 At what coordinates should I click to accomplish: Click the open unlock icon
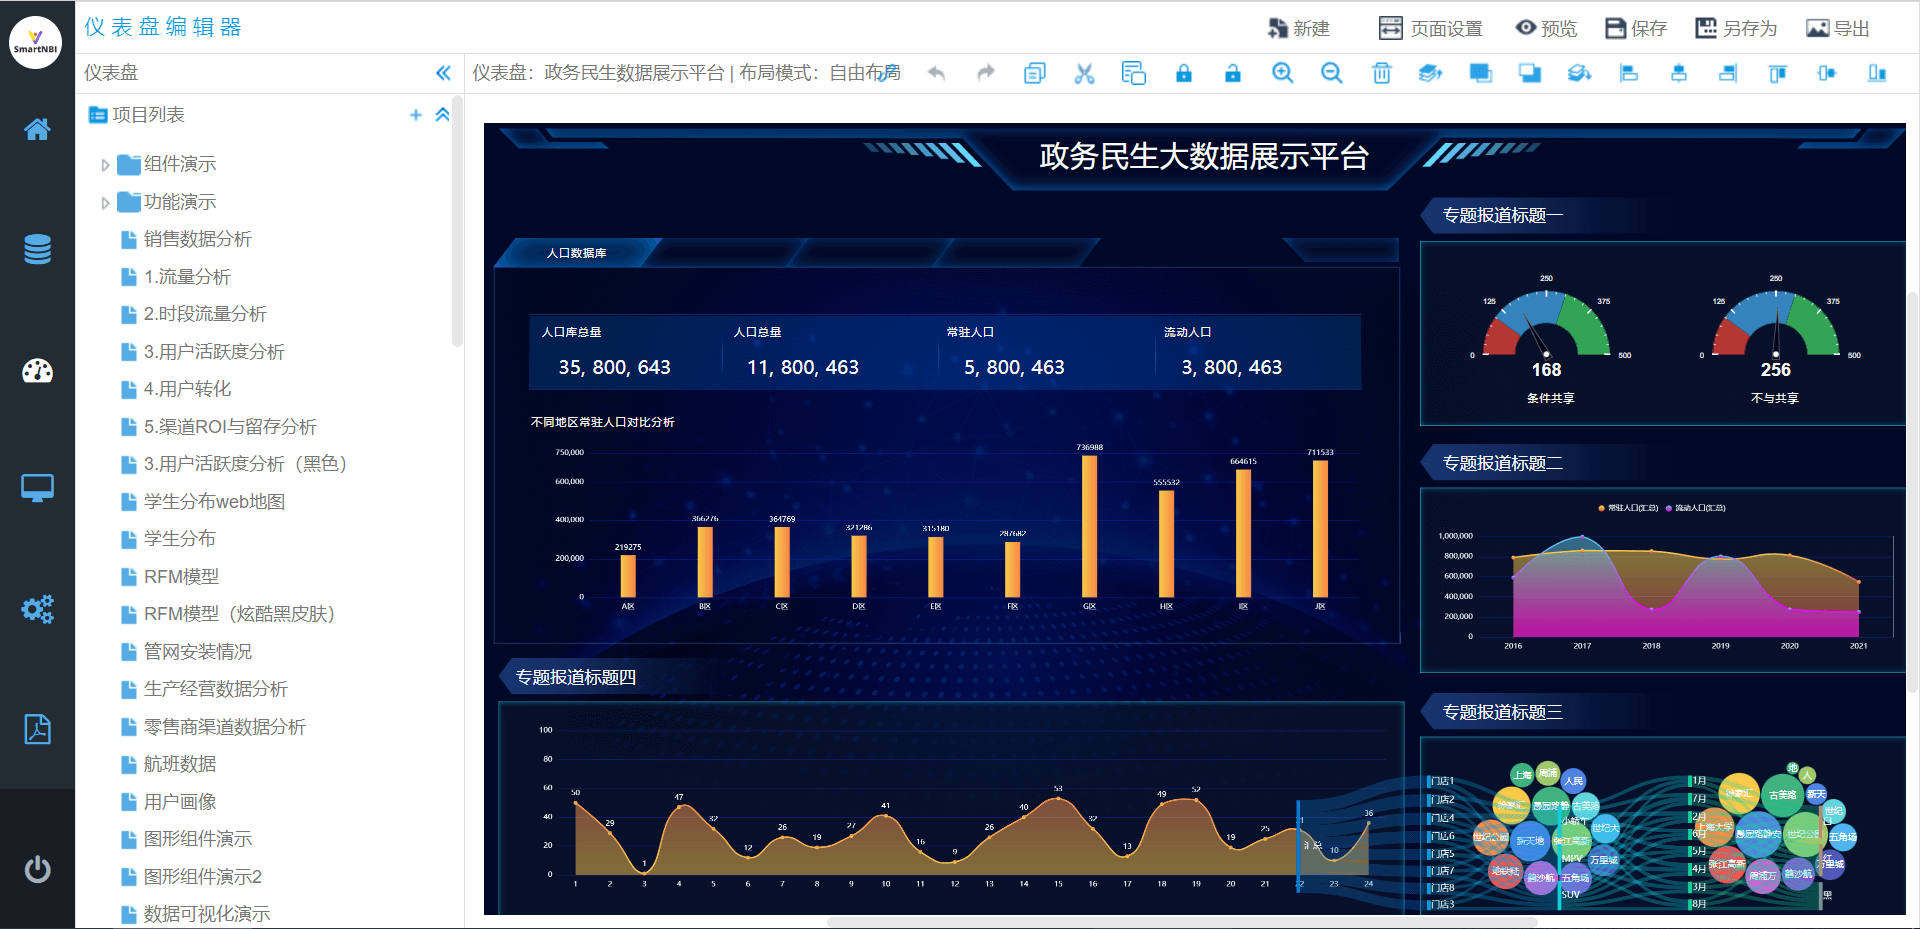(x=1233, y=73)
